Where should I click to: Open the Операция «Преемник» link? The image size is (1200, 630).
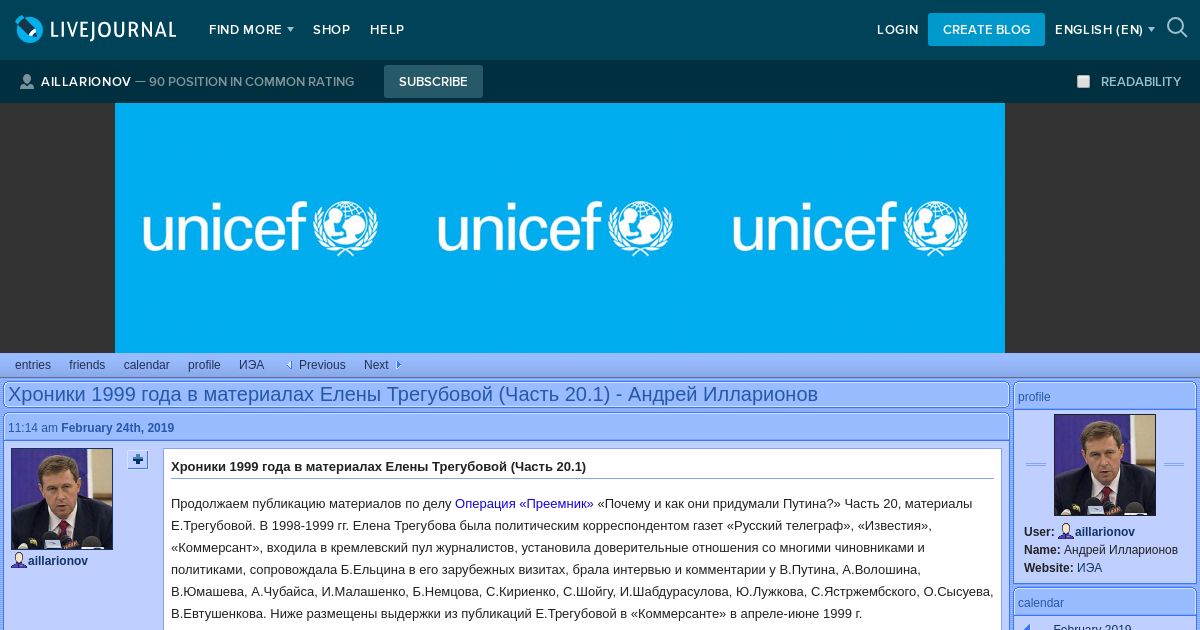click(x=524, y=504)
